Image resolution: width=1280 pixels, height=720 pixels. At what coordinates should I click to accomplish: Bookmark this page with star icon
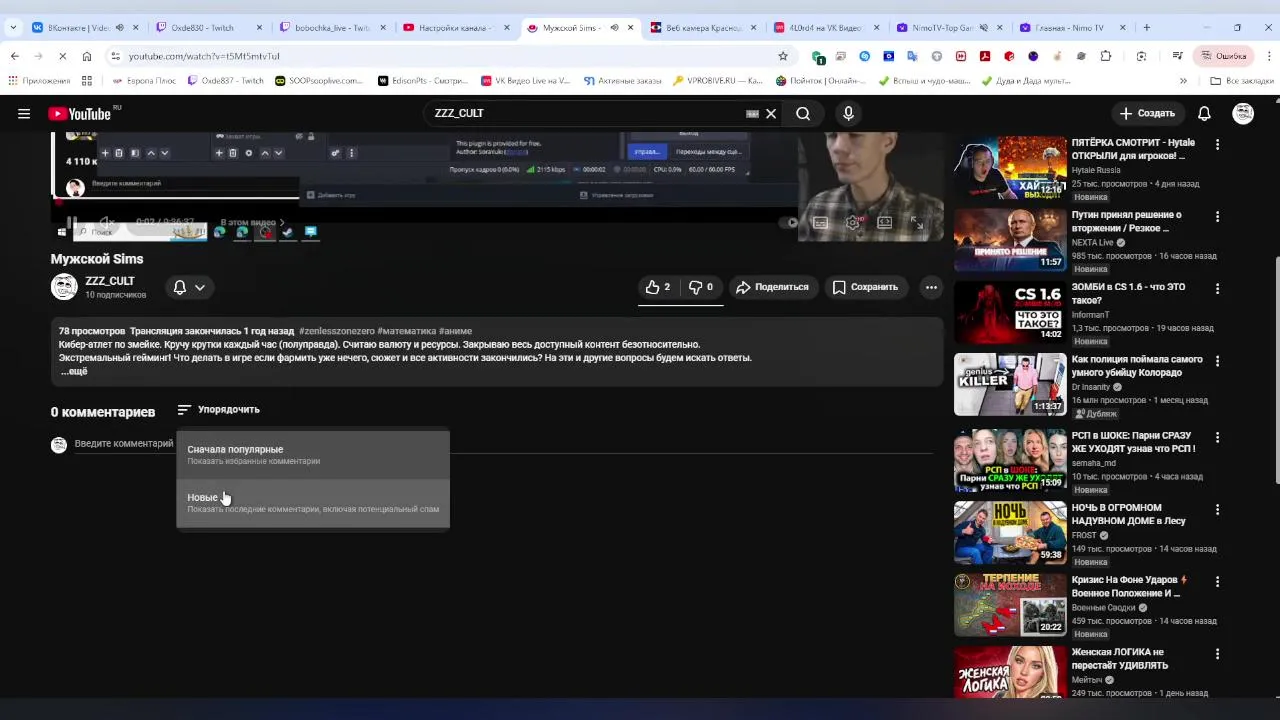(x=782, y=56)
